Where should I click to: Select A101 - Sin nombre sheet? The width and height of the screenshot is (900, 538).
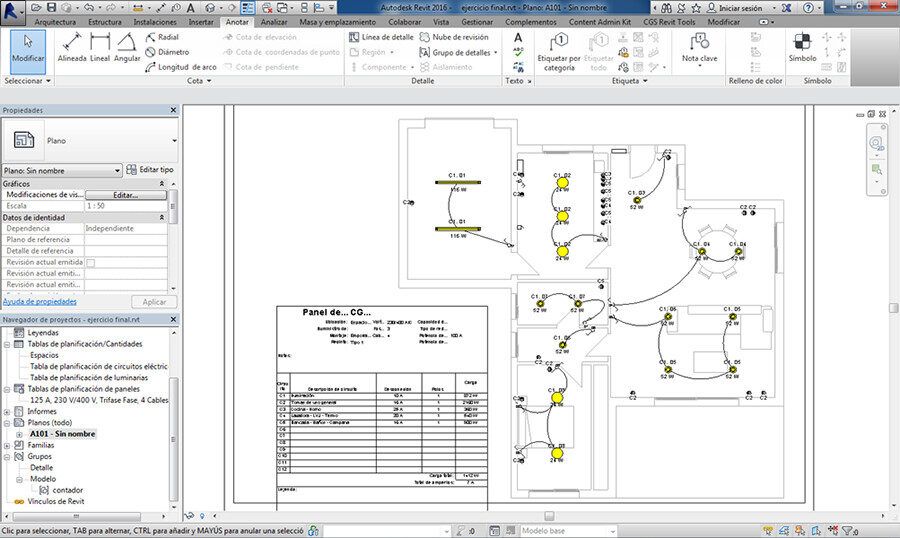tap(62, 434)
